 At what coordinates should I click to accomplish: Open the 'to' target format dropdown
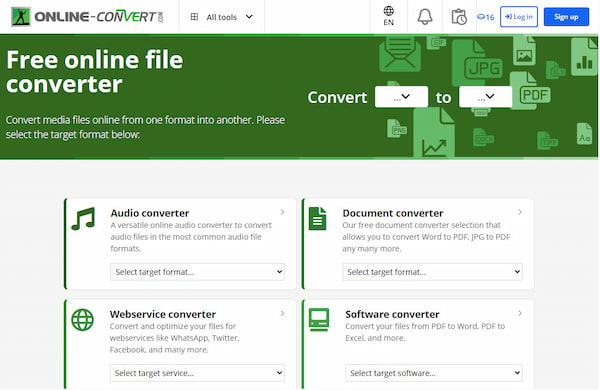point(486,96)
